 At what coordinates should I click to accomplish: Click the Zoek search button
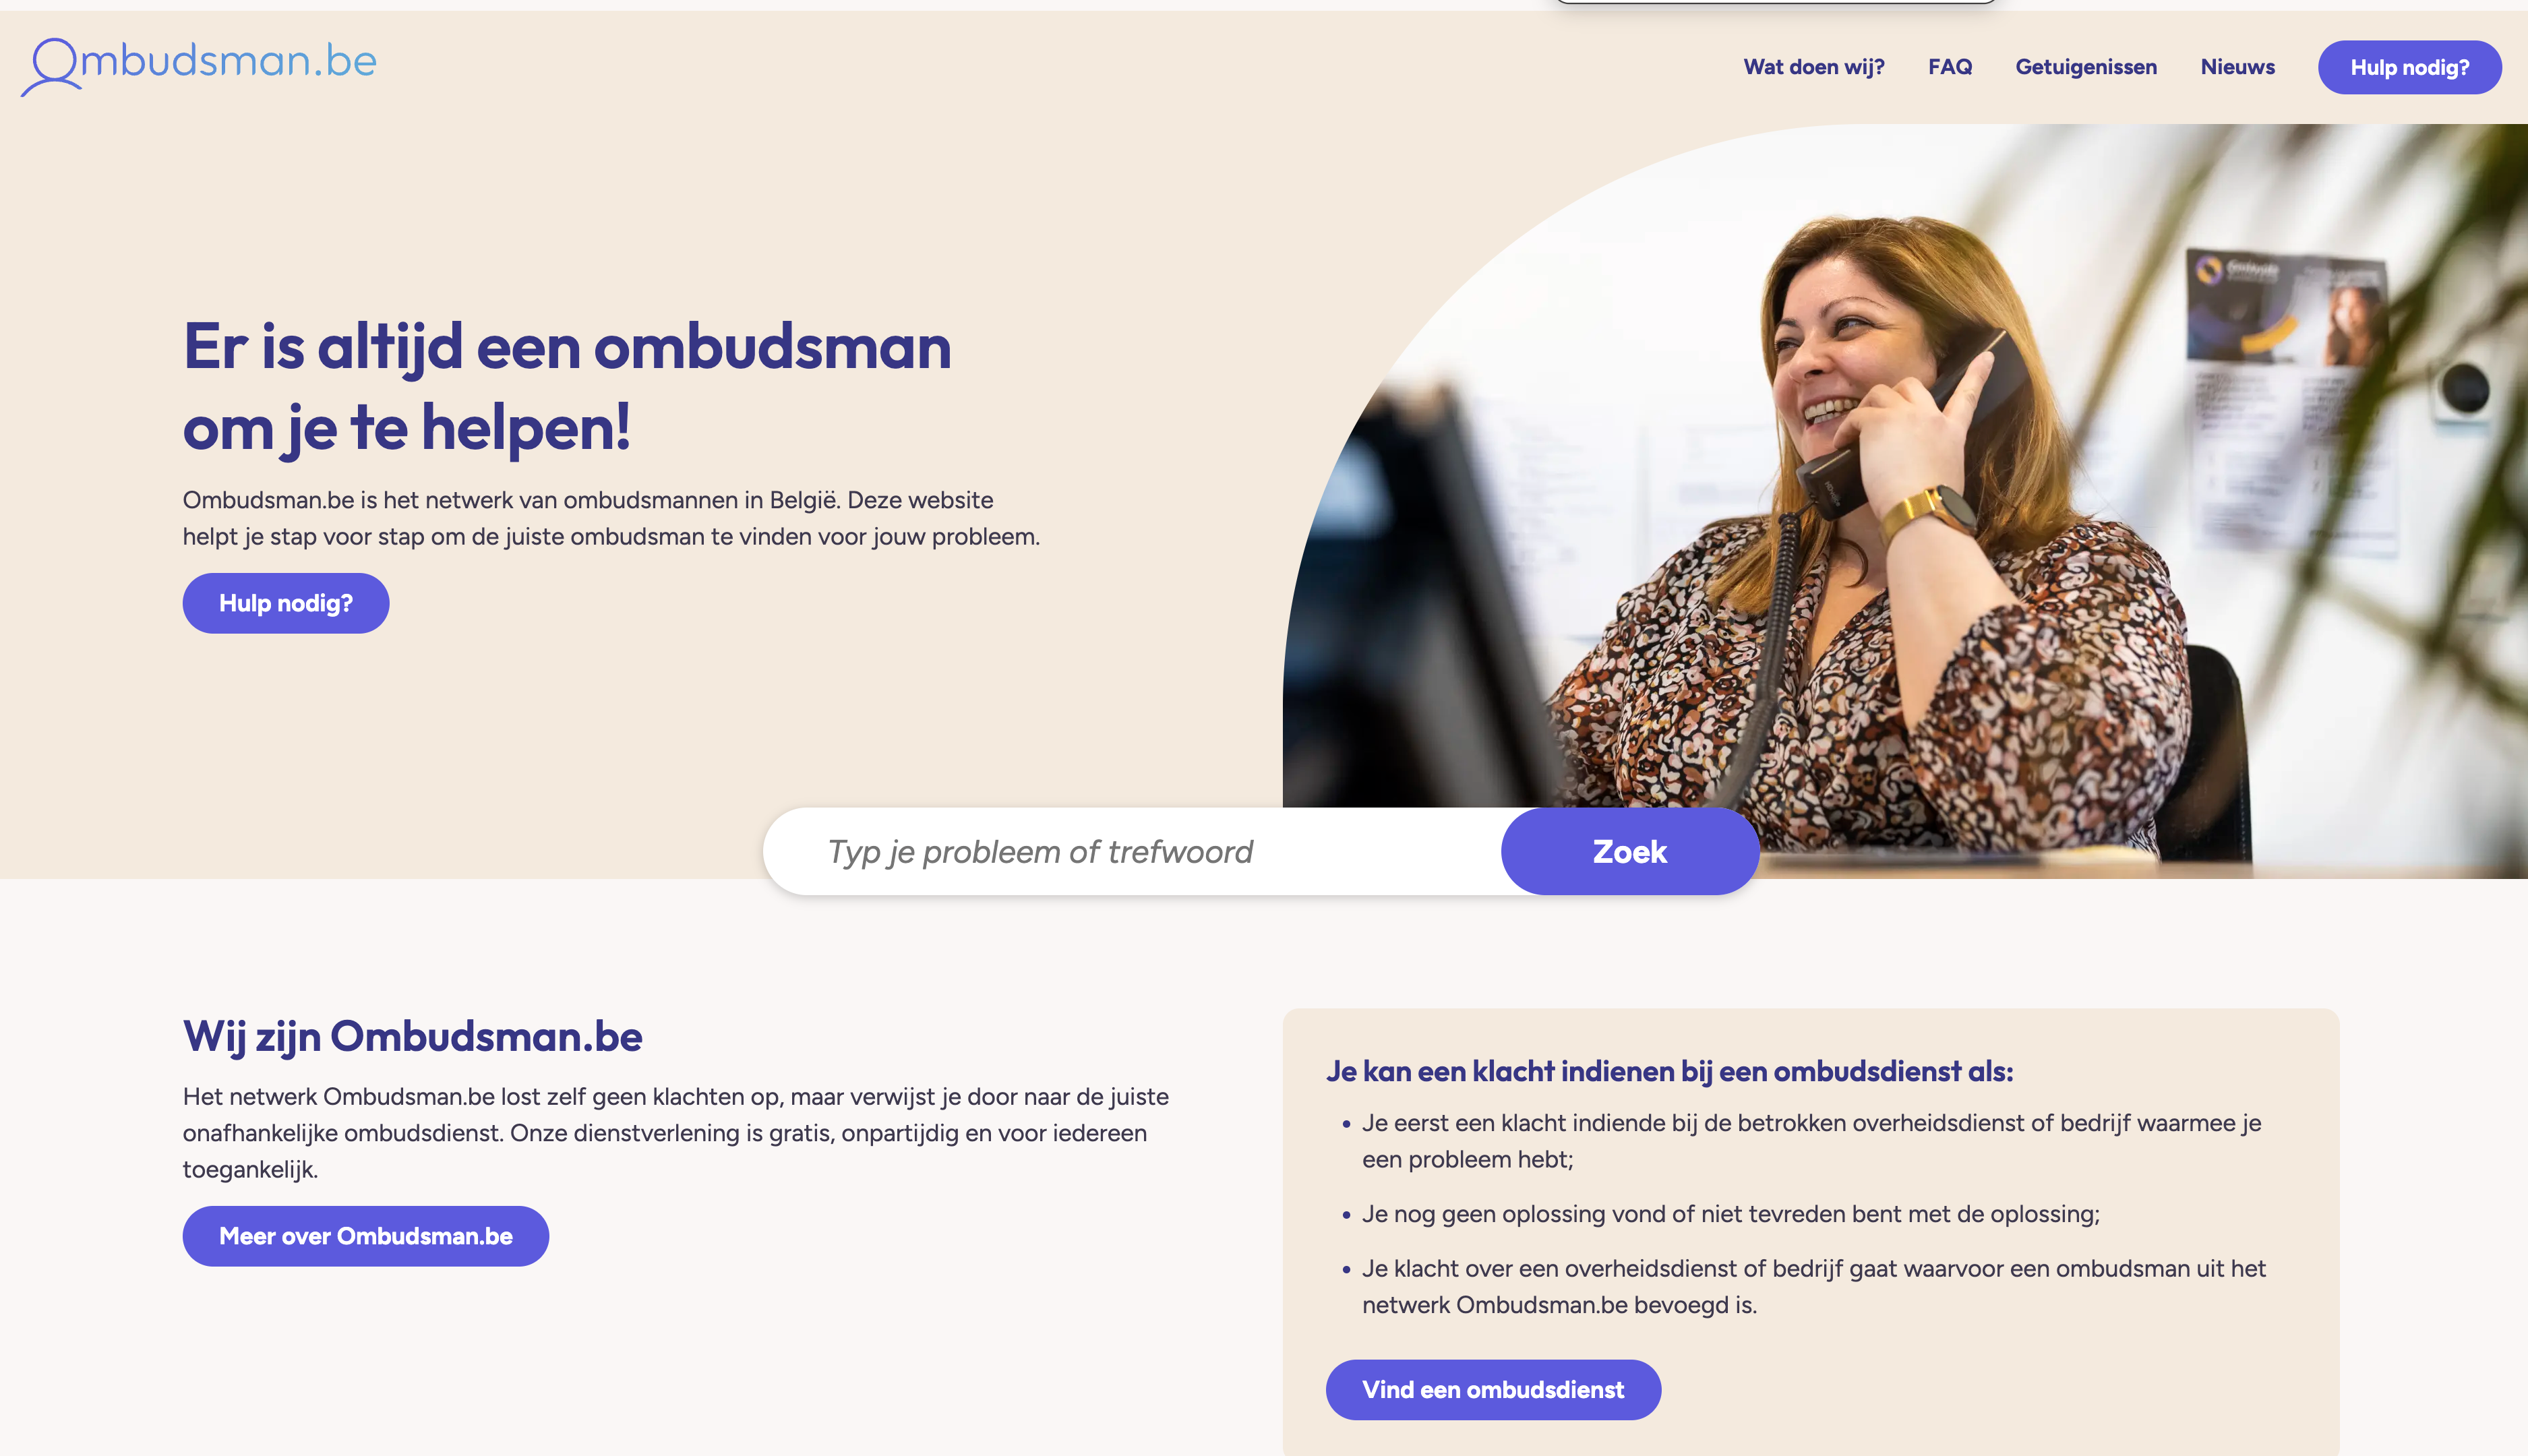pyautogui.click(x=1629, y=851)
